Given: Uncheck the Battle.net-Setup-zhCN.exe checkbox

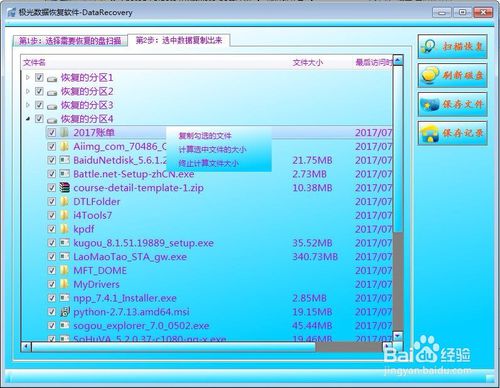Looking at the screenshot, I should click(52, 174).
